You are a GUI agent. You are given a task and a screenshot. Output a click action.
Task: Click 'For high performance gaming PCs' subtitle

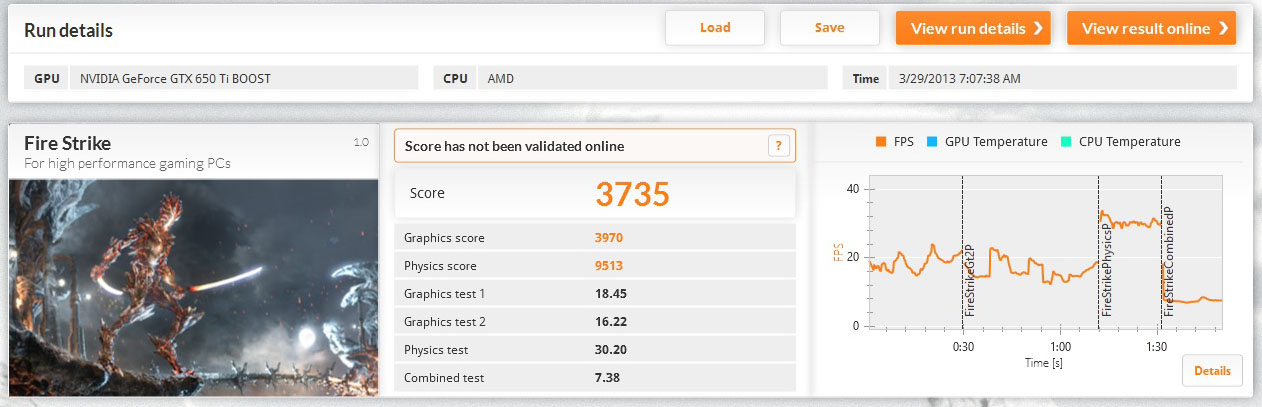pos(127,163)
